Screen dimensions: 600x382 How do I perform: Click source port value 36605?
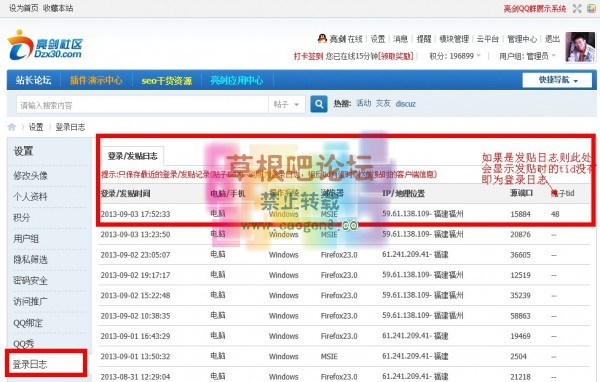[x=520, y=255]
